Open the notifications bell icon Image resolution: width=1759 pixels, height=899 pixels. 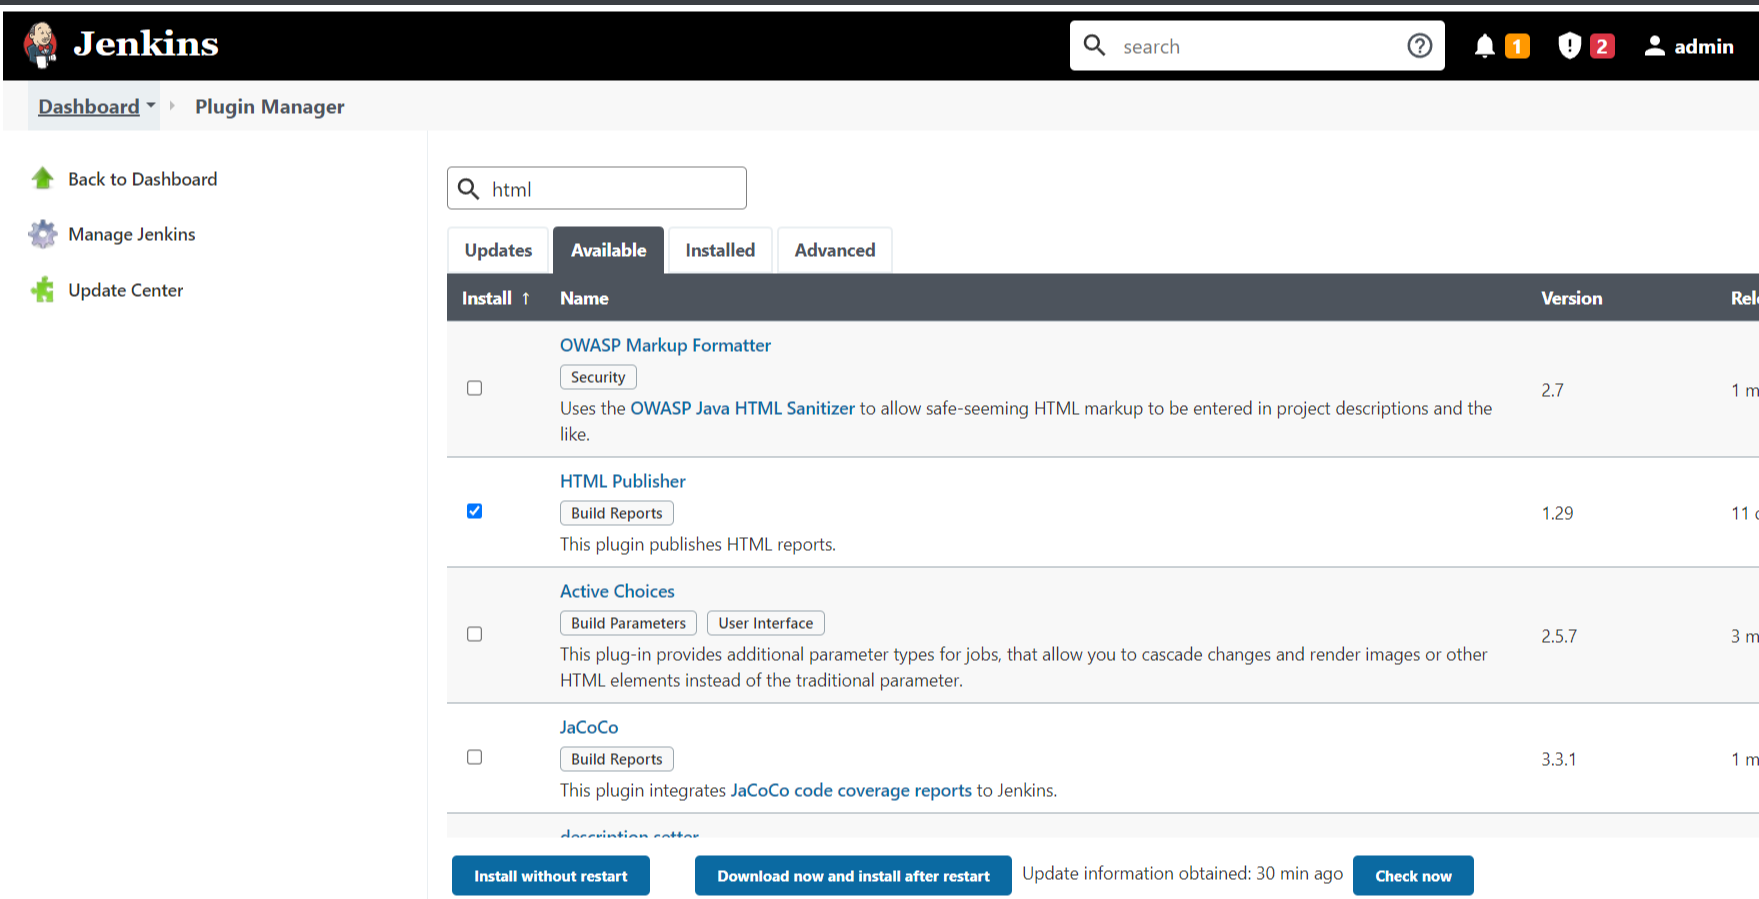click(1485, 46)
